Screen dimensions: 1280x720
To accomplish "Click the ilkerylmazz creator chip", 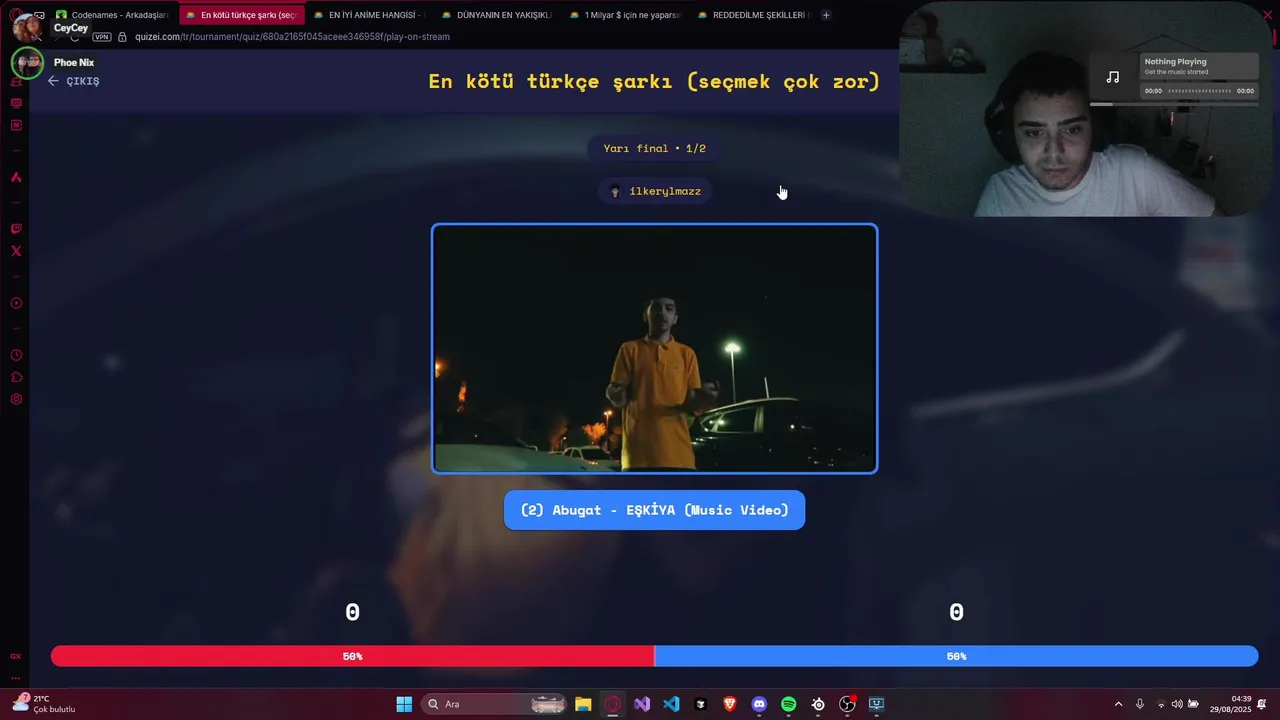I will coord(655,191).
